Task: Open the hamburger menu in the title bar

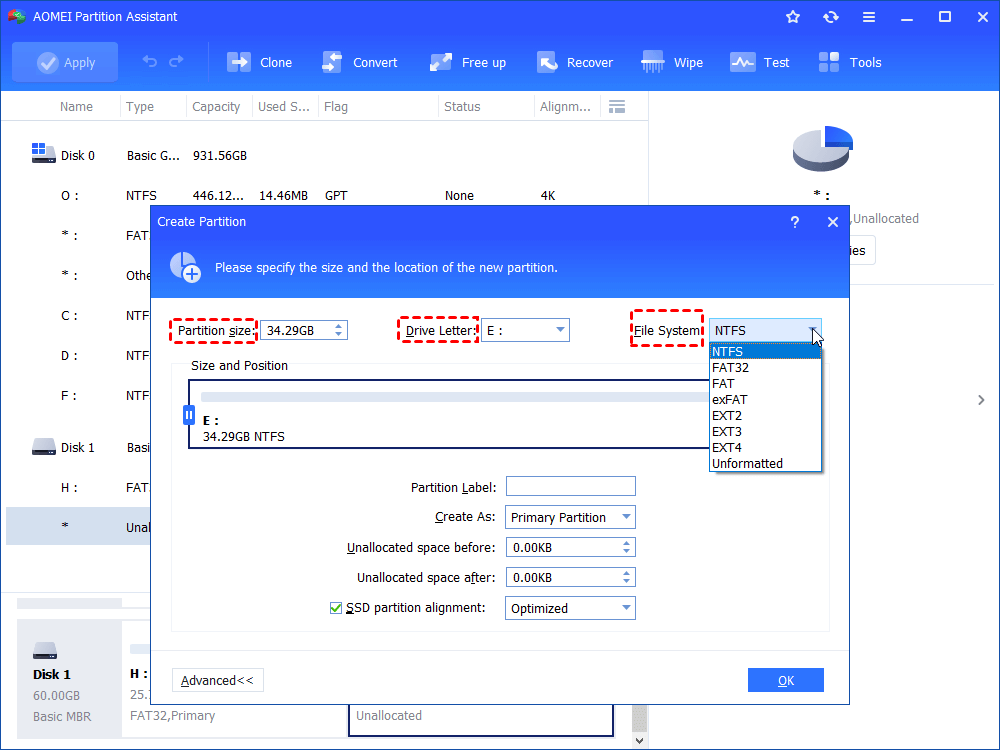Action: [868, 16]
